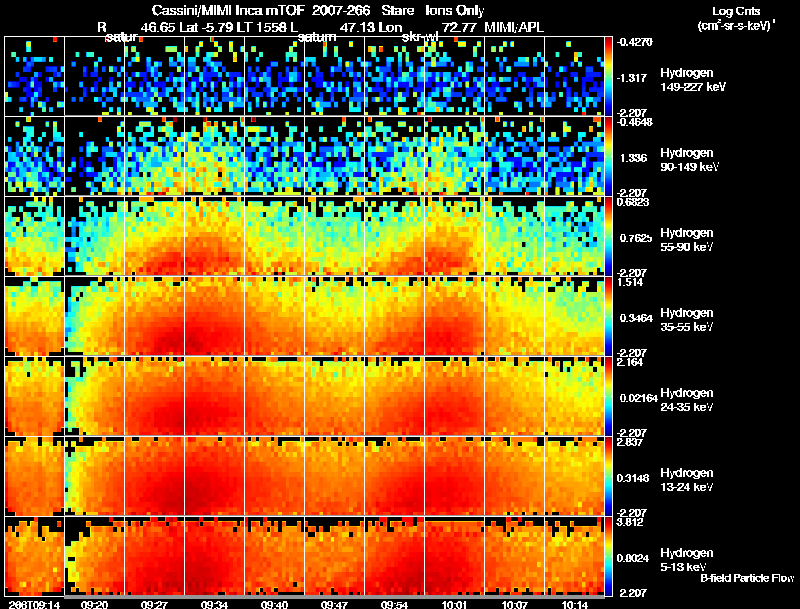Click the Hydrogen 5-13 keV color scale bar
800x609 pixels.
[608, 556]
